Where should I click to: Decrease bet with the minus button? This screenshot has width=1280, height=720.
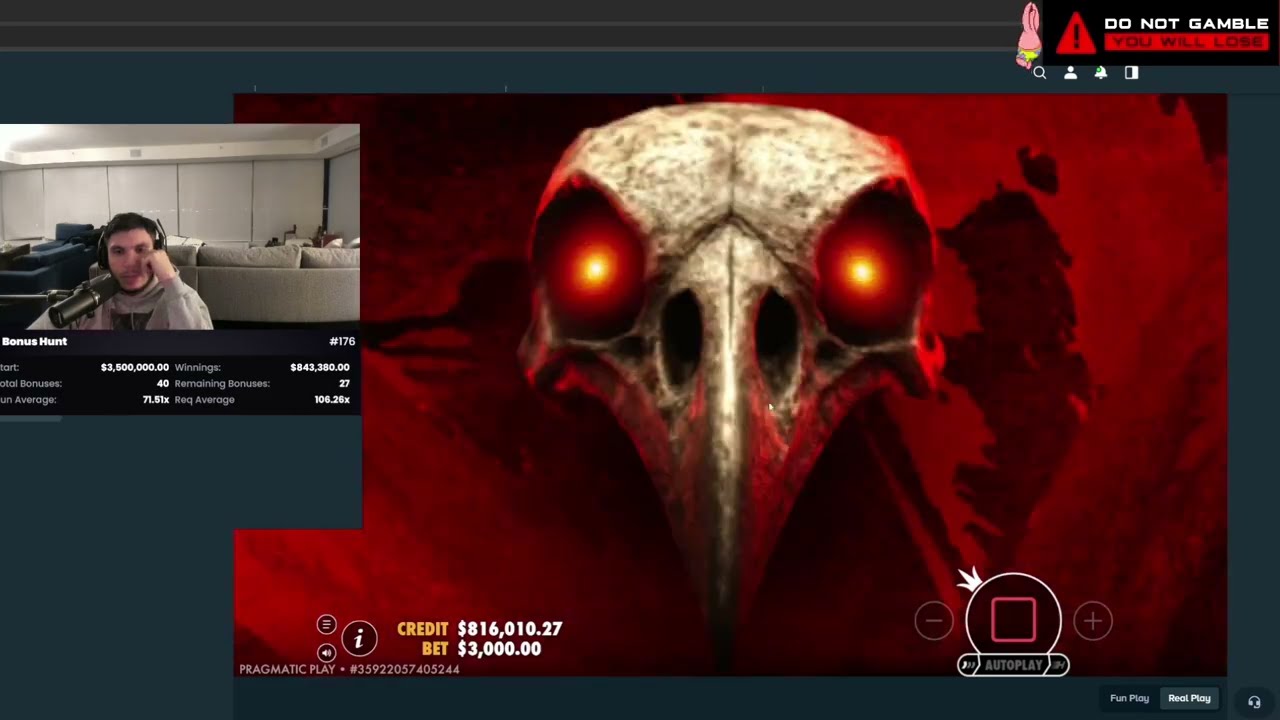point(934,621)
